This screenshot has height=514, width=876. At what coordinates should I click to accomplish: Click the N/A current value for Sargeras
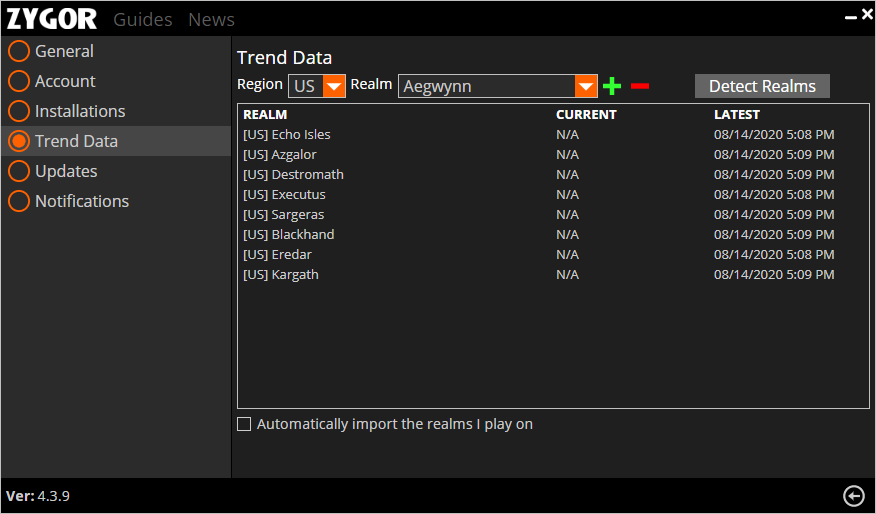pyautogui.click(x=567, y=215)
